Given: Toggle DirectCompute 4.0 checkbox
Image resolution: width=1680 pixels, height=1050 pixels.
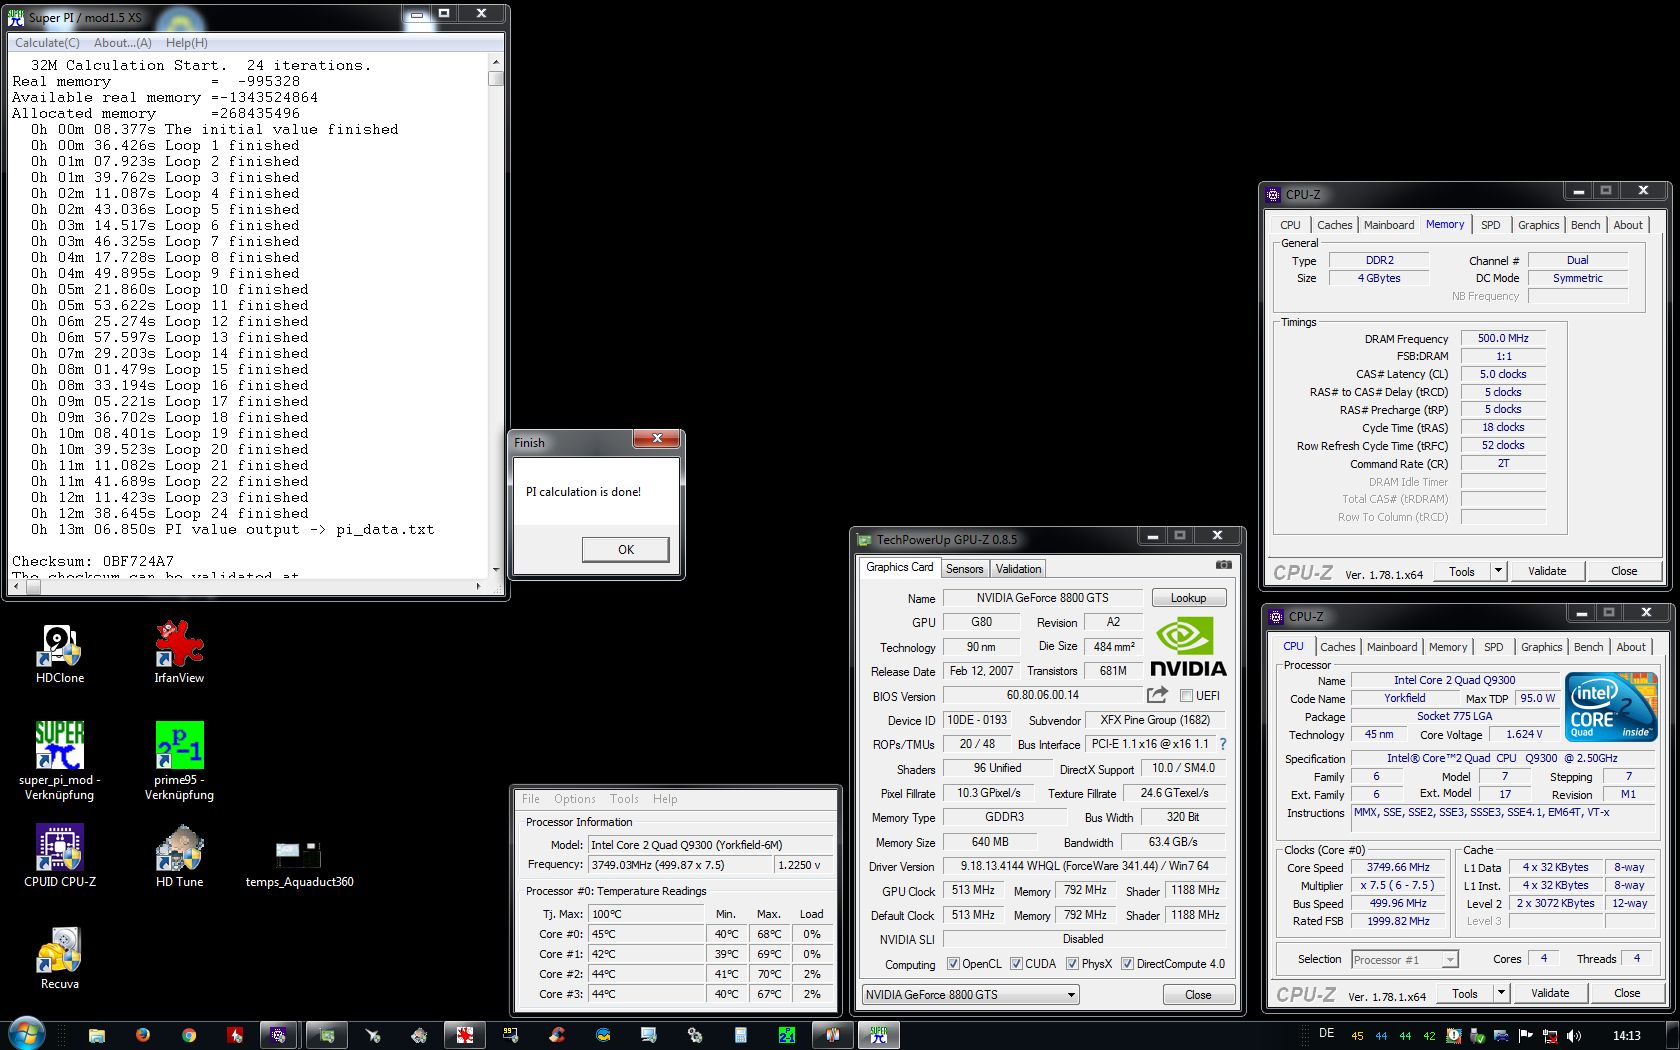Looking at the screenshot, I should [x=1127, y=964].
